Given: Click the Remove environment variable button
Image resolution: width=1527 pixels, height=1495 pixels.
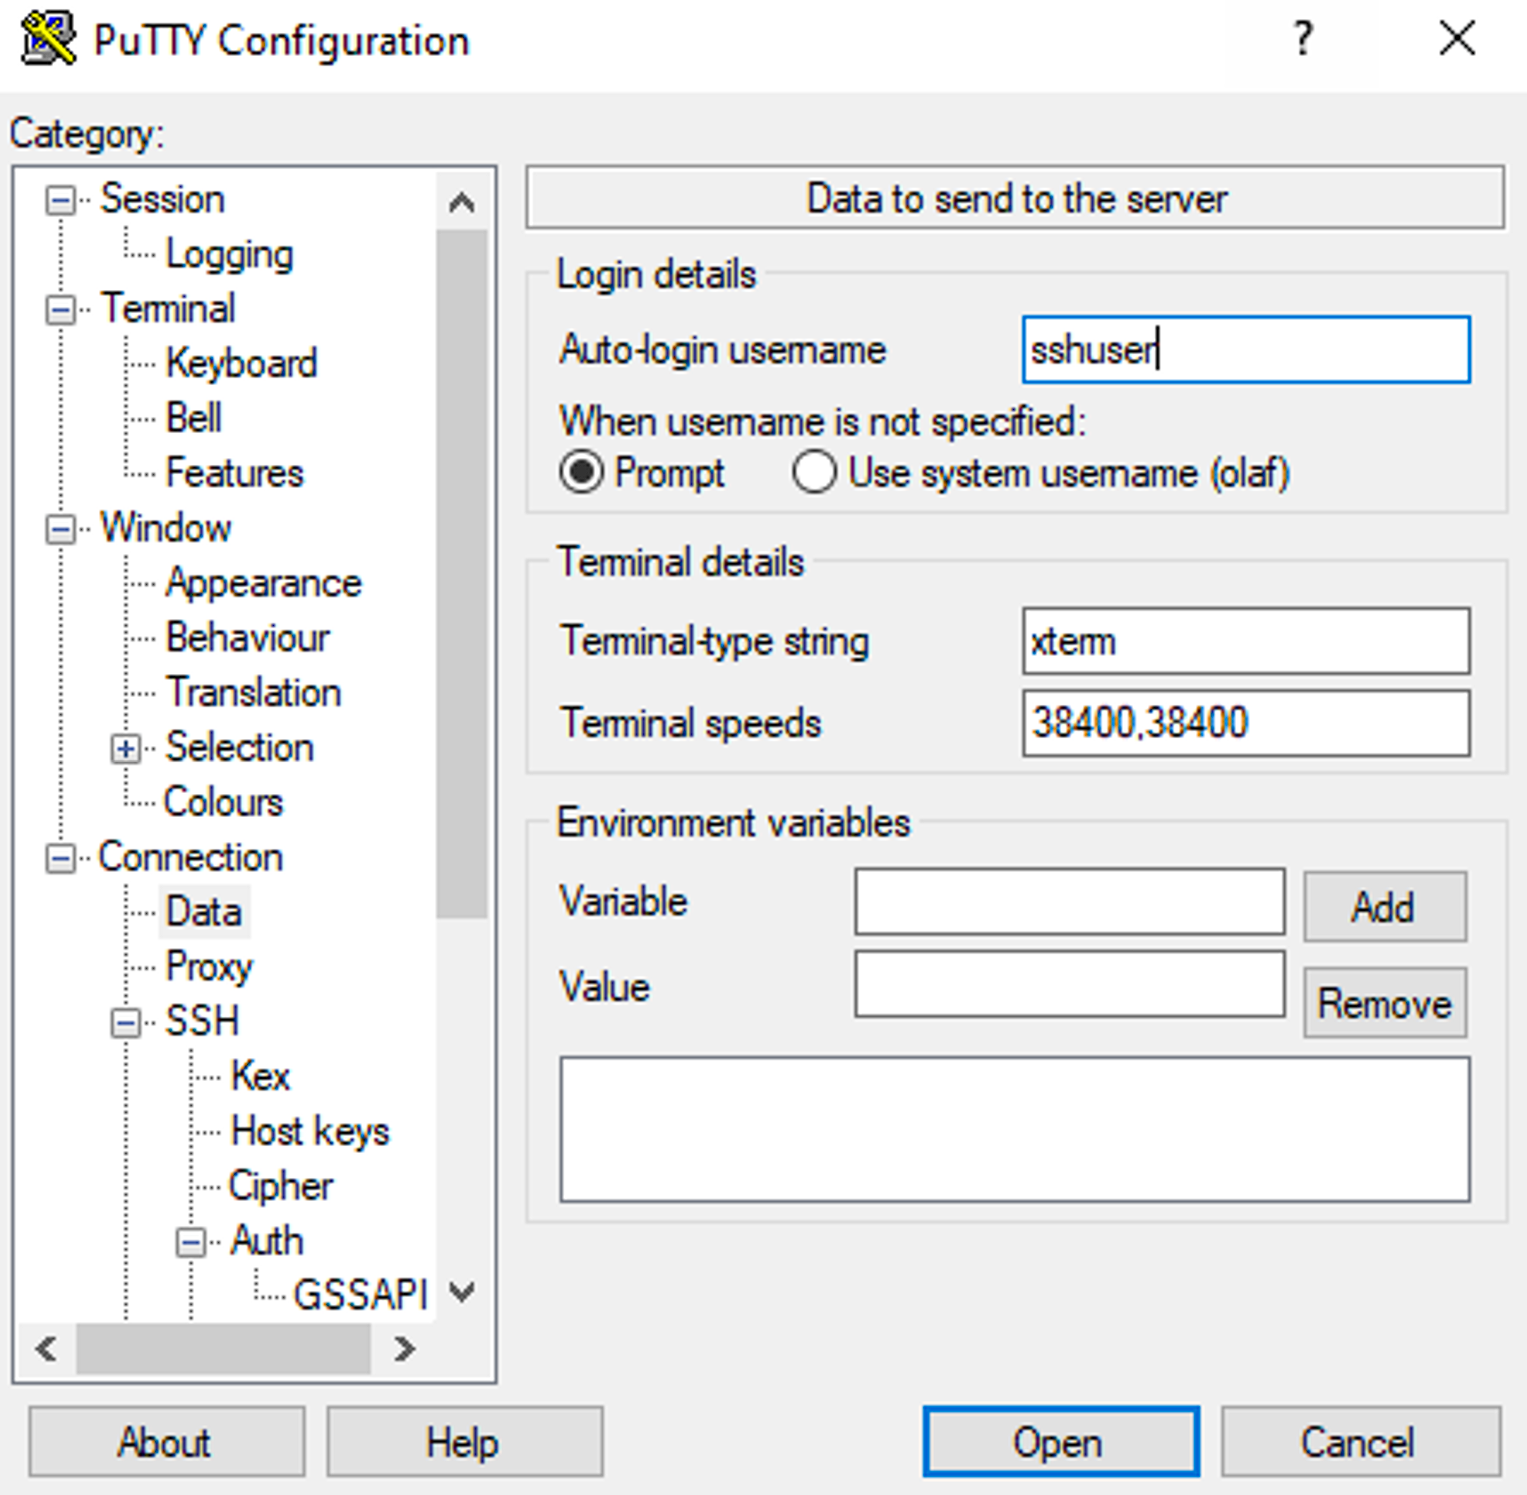Looking at the screenshot, I should [x=1384, y=1003].
